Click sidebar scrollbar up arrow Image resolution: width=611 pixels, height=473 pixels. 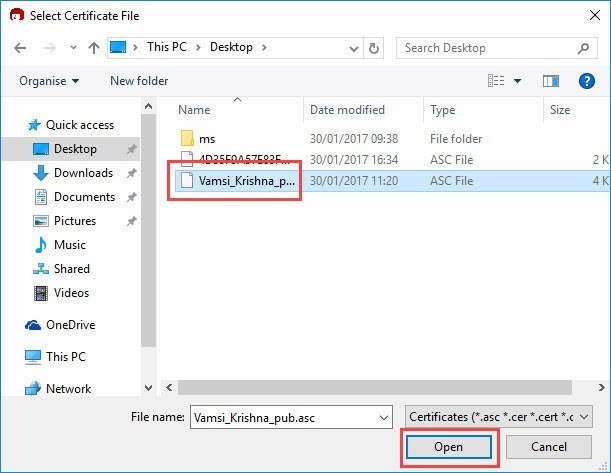tap(148, 106)
